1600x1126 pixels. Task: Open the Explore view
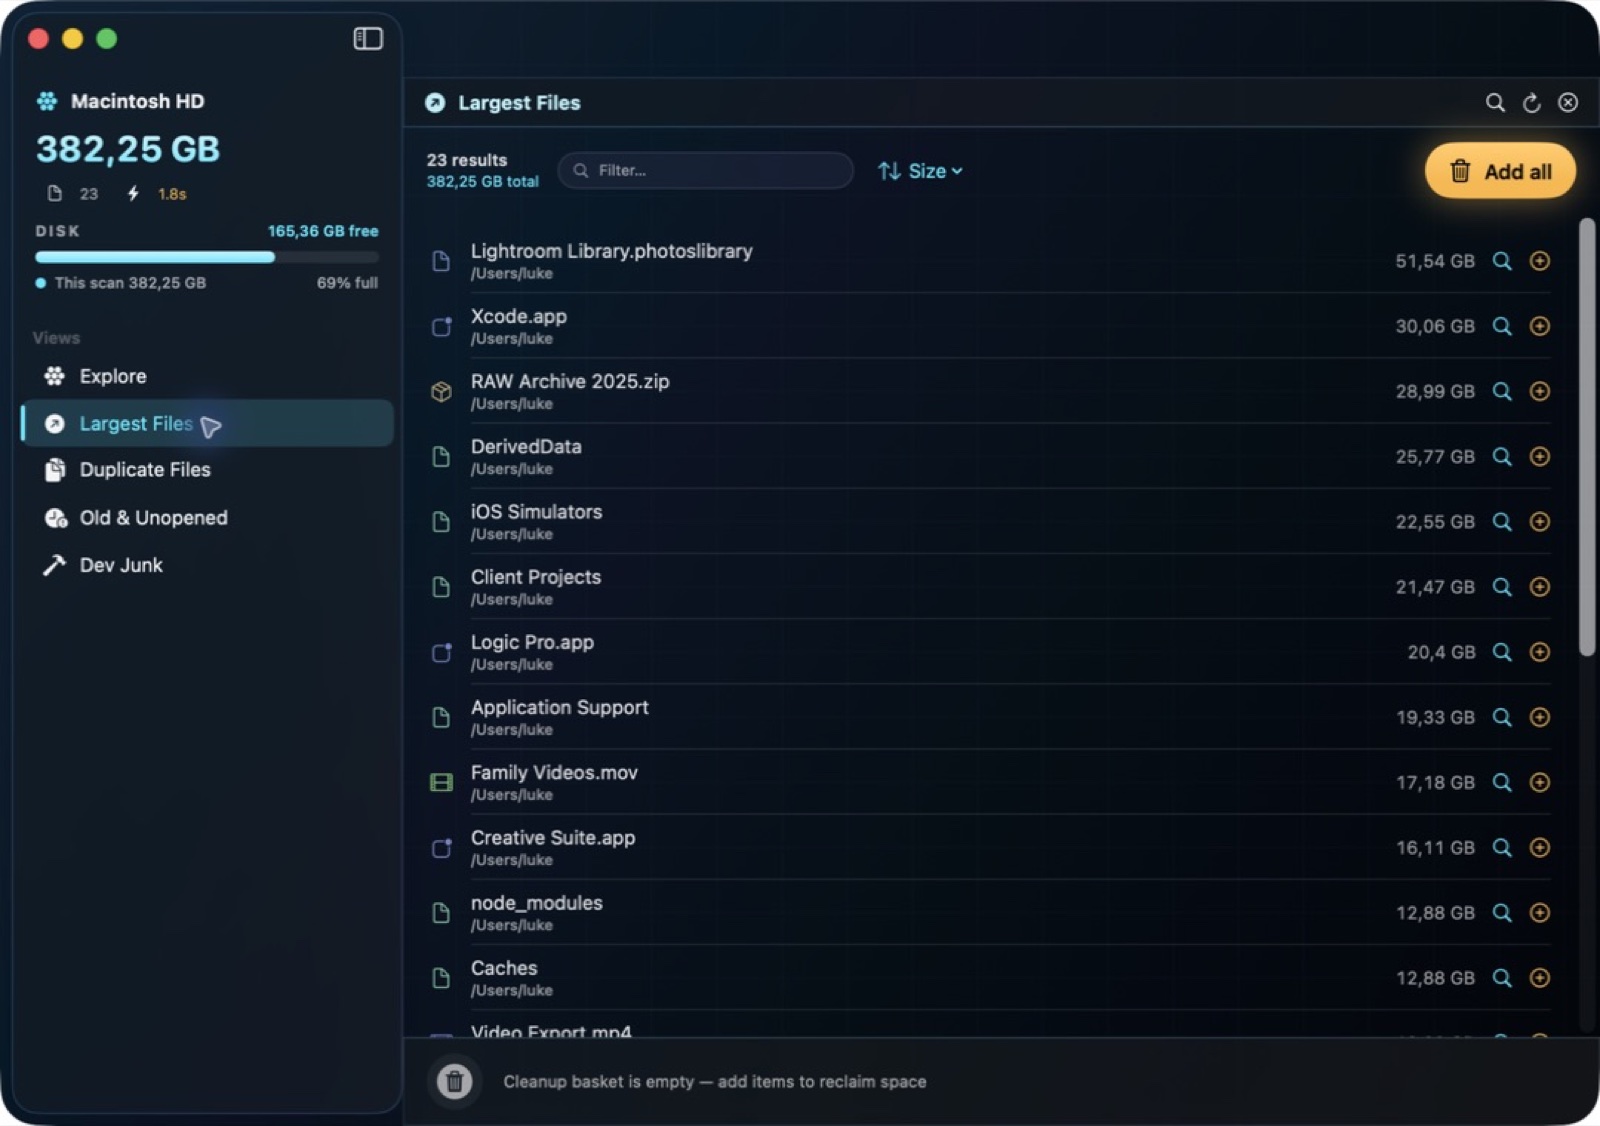pos(207,376)
